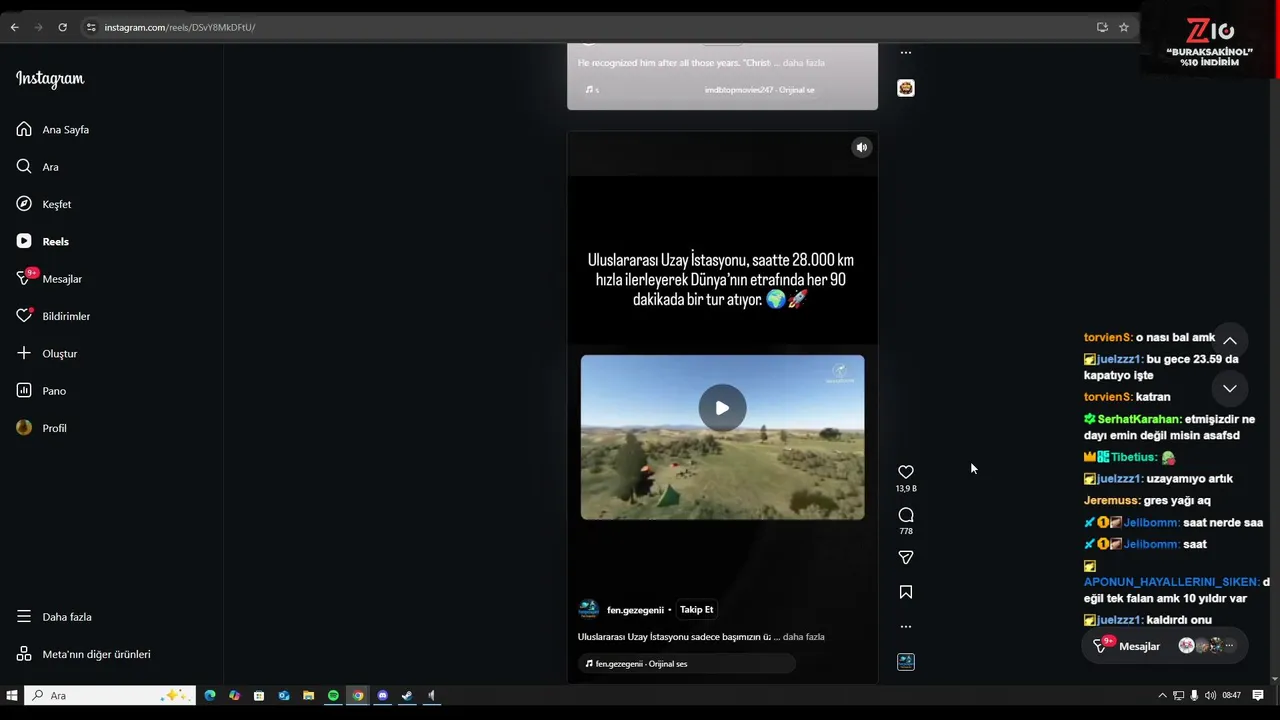Open Outlook from the taskbar
1280x720 pixels.
pos(284,695)
